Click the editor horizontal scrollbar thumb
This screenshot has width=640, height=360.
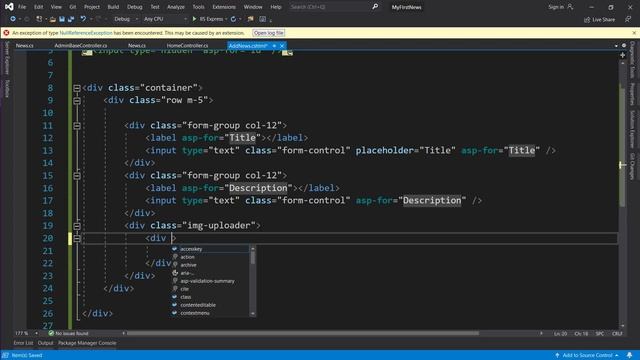(302, 333)
